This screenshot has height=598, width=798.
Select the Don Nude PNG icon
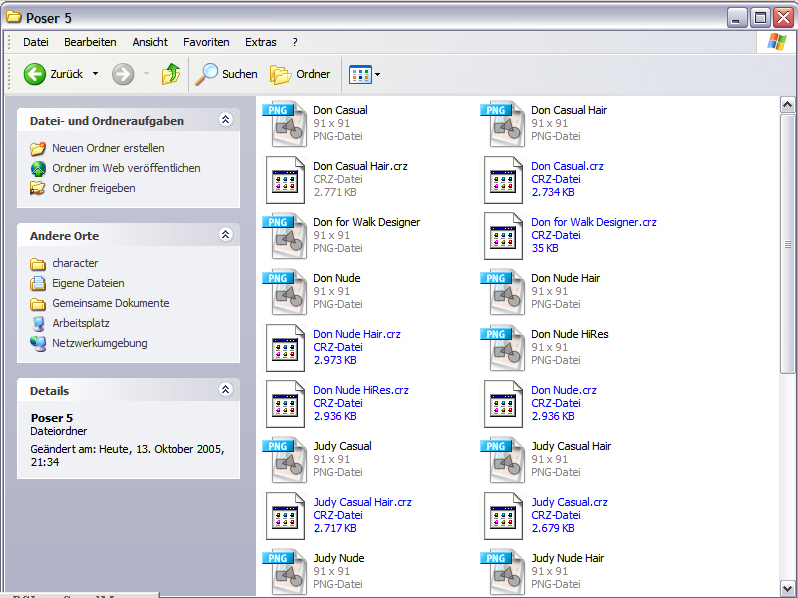pyautogui.click(x=285, y=292)
